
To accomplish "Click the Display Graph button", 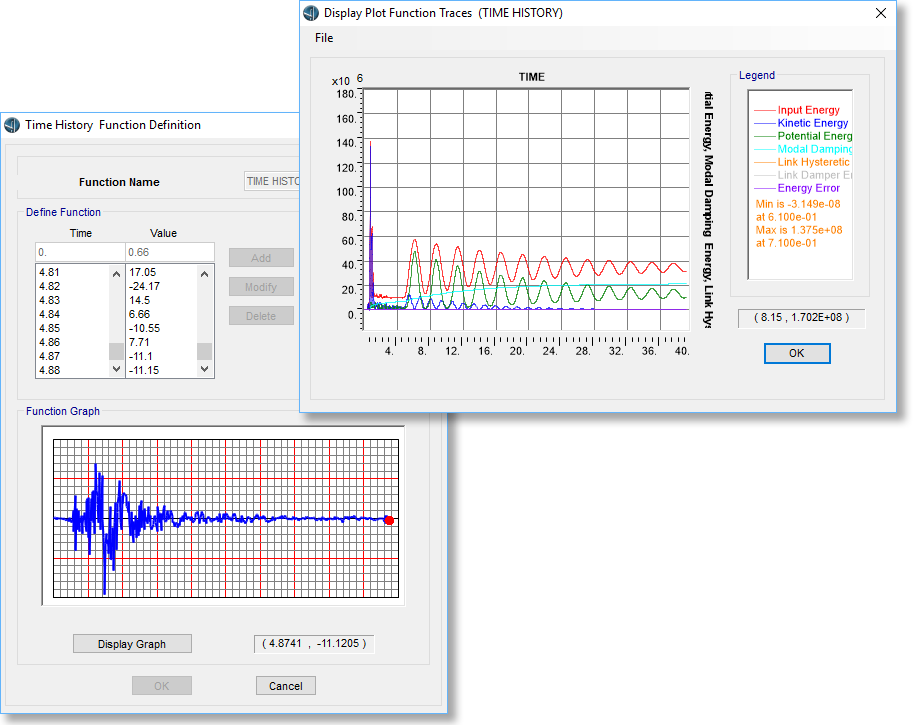I will [x=132, y=644].
